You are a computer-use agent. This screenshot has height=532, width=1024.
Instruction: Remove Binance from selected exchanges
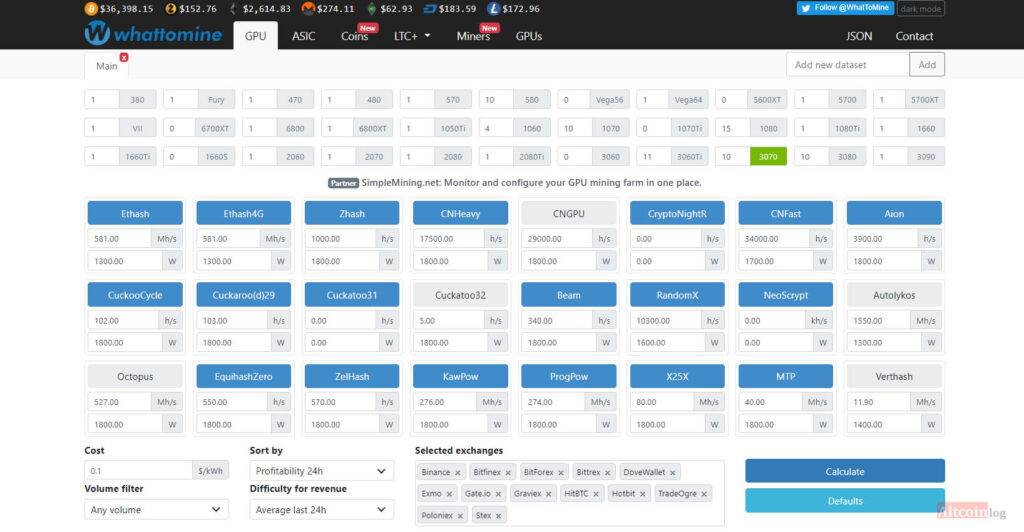pyautogui.click(x=458, y=472)
